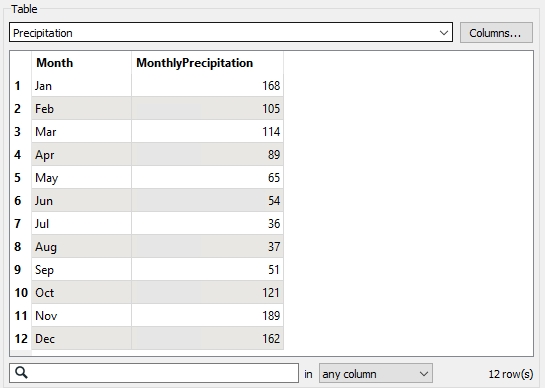Focus the search text input field
Image resolution: width=545 pixels, height=388 pixels.
point(154,373)
